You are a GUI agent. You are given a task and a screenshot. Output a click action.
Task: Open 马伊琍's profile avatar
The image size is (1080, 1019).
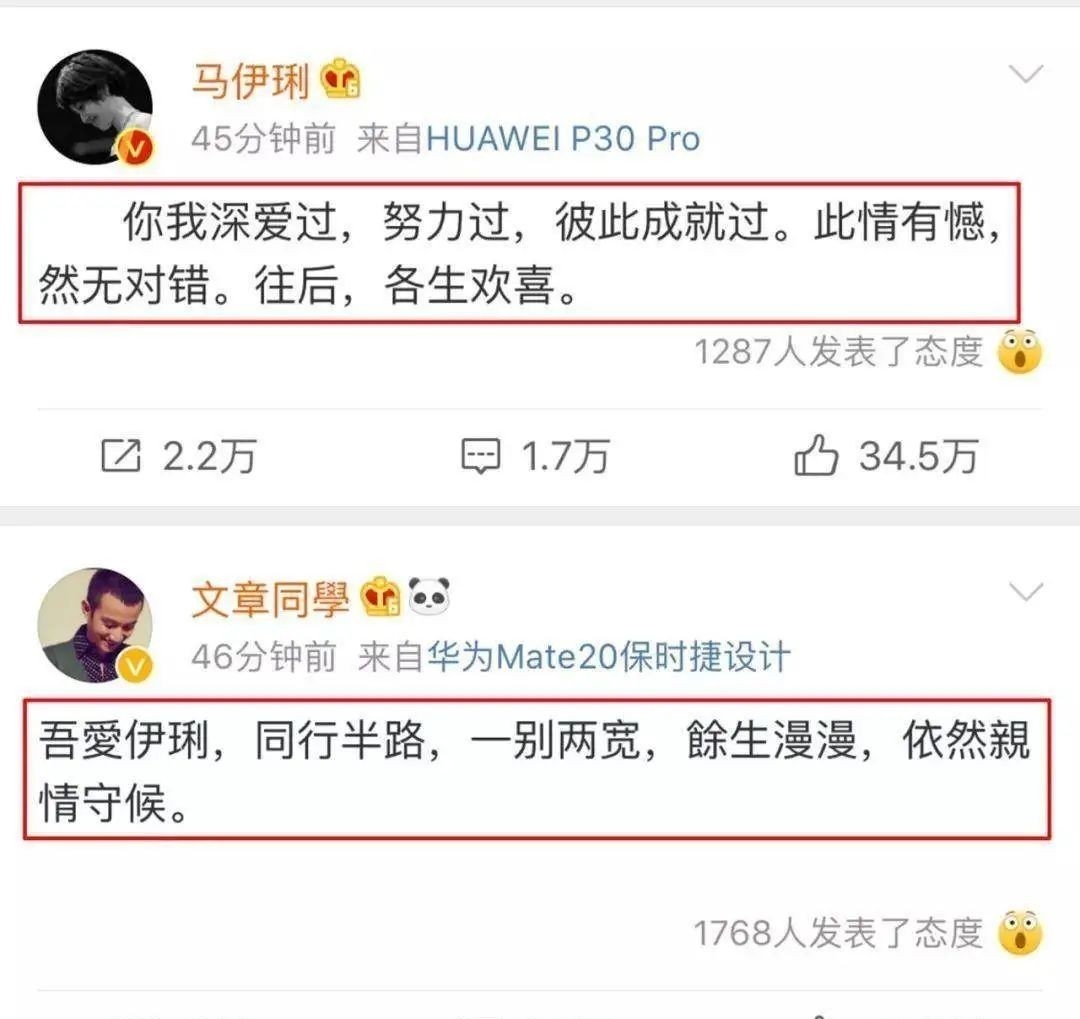pyautogui.click(x=95, y=107)
